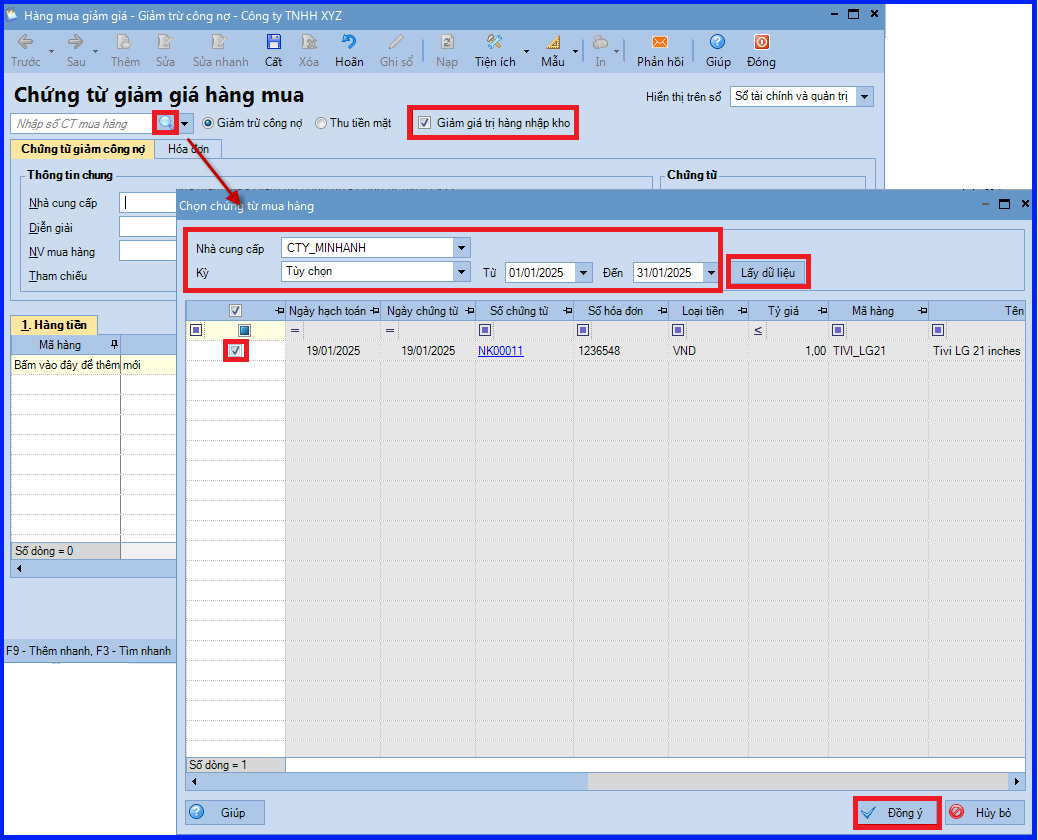This screenshot has height=840, width=1038.
Task: Click the Cất save icon in toolbar
Action: [273, 43]
